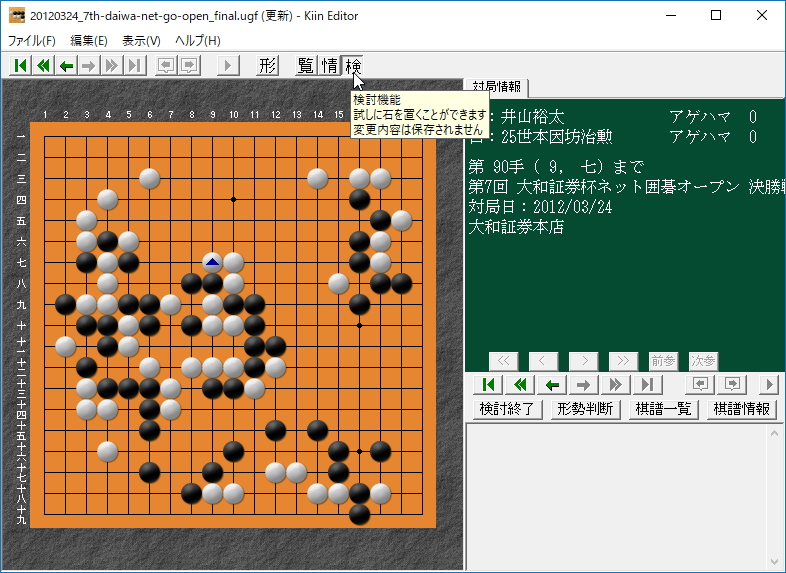Step back one move in right panel toolbar

[552, 385]
